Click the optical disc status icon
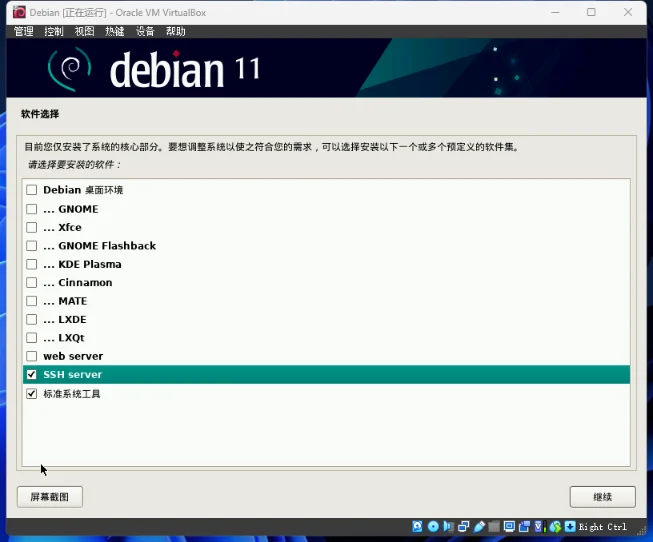The height and width of the screenshot is (542, 653). (x=433, y=527)
